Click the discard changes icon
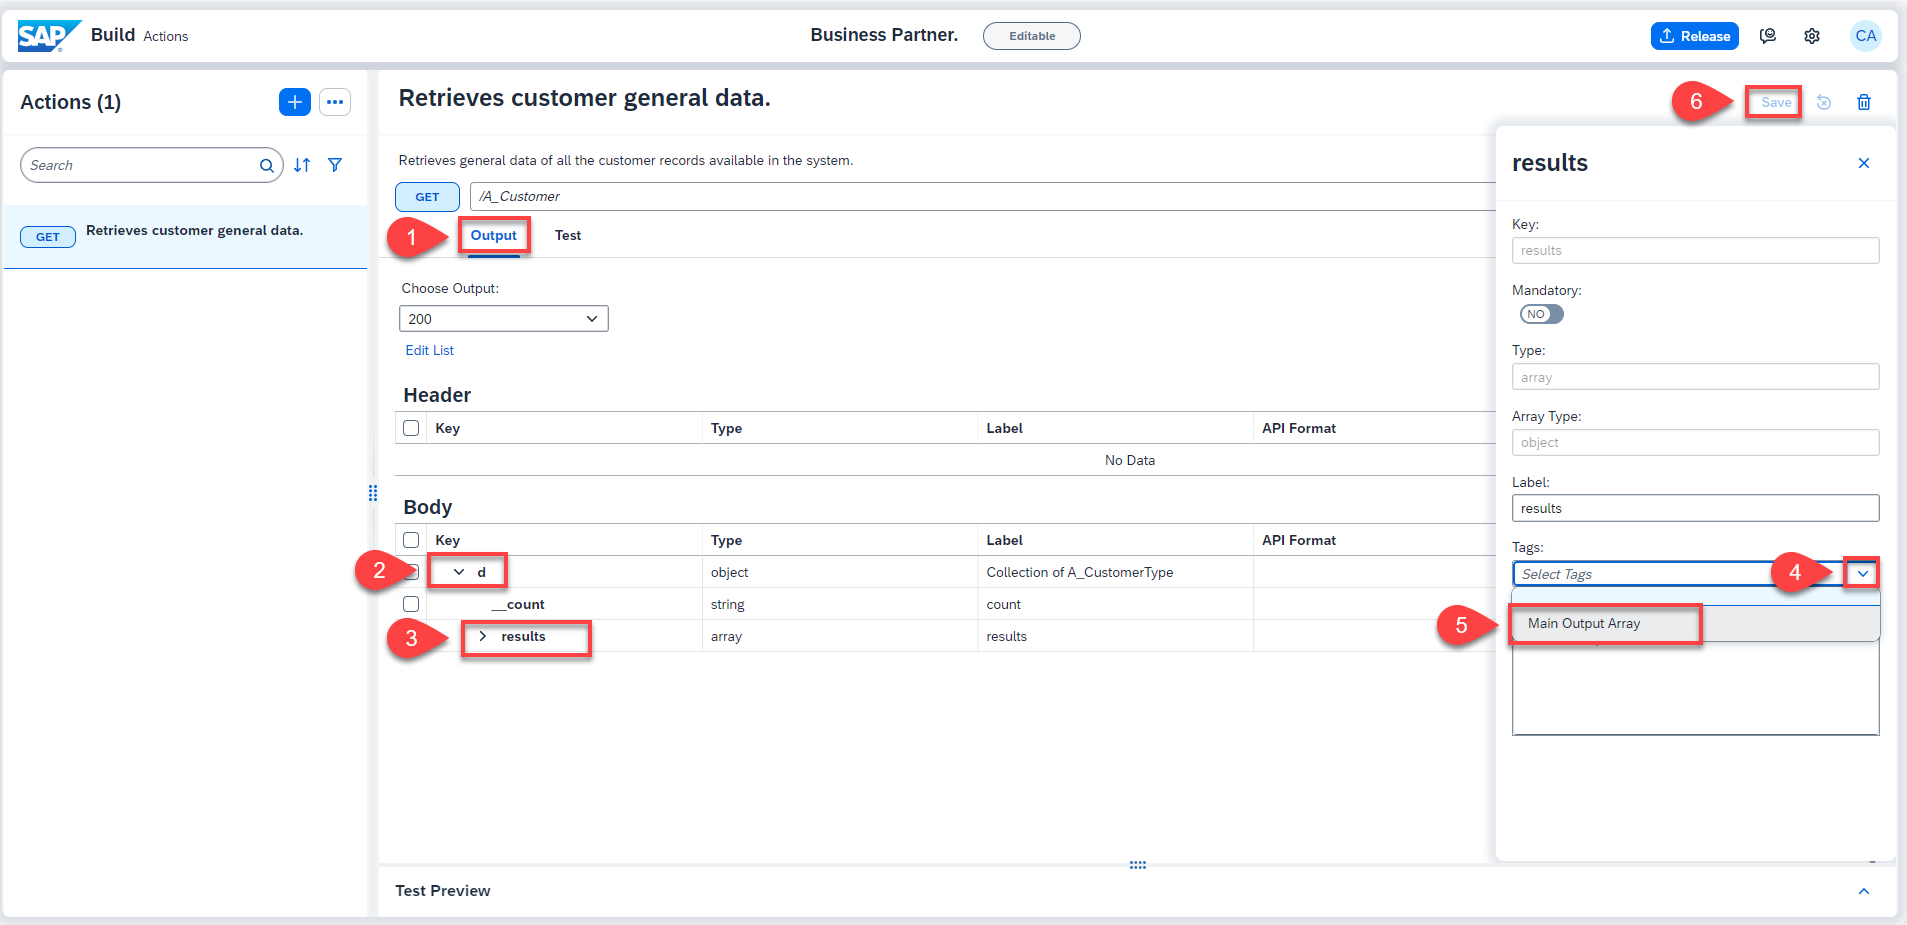Screen dimensions: 1907x925 (x=1824, y=102)
